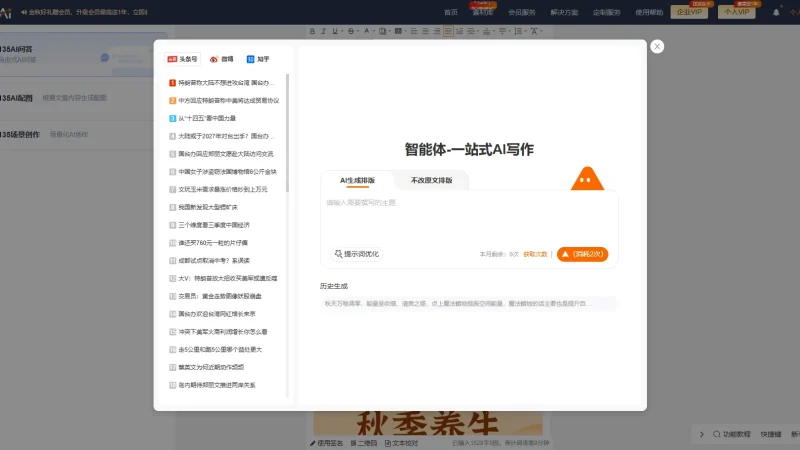Select the 头条号 hot topics tab

coord(183,59)
